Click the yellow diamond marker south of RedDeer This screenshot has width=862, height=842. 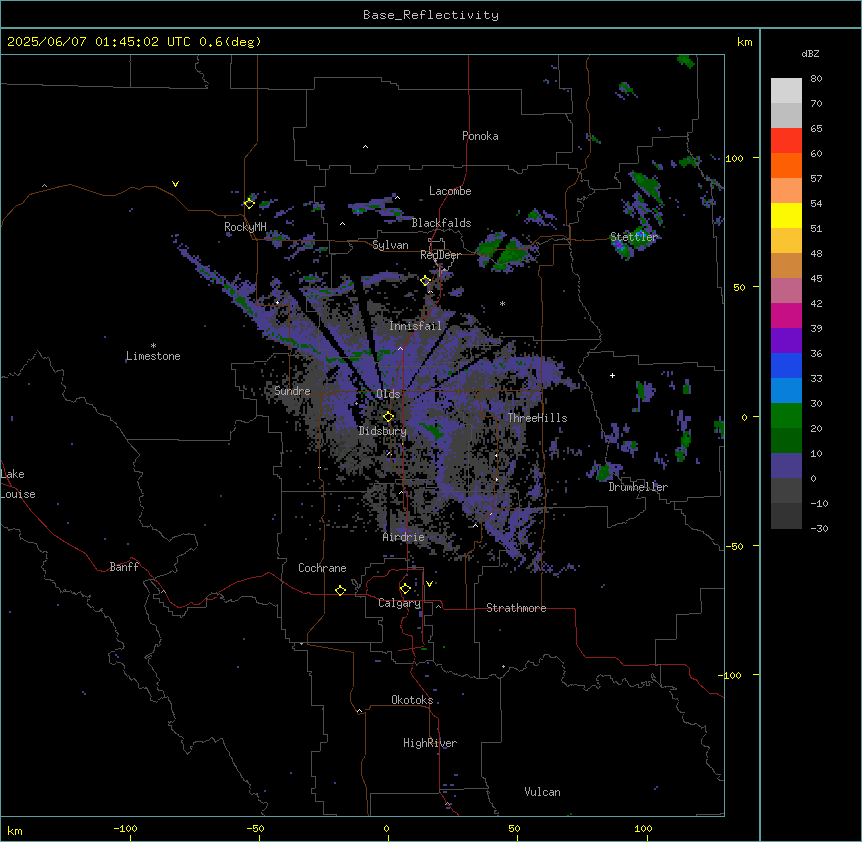coord(426,280)
